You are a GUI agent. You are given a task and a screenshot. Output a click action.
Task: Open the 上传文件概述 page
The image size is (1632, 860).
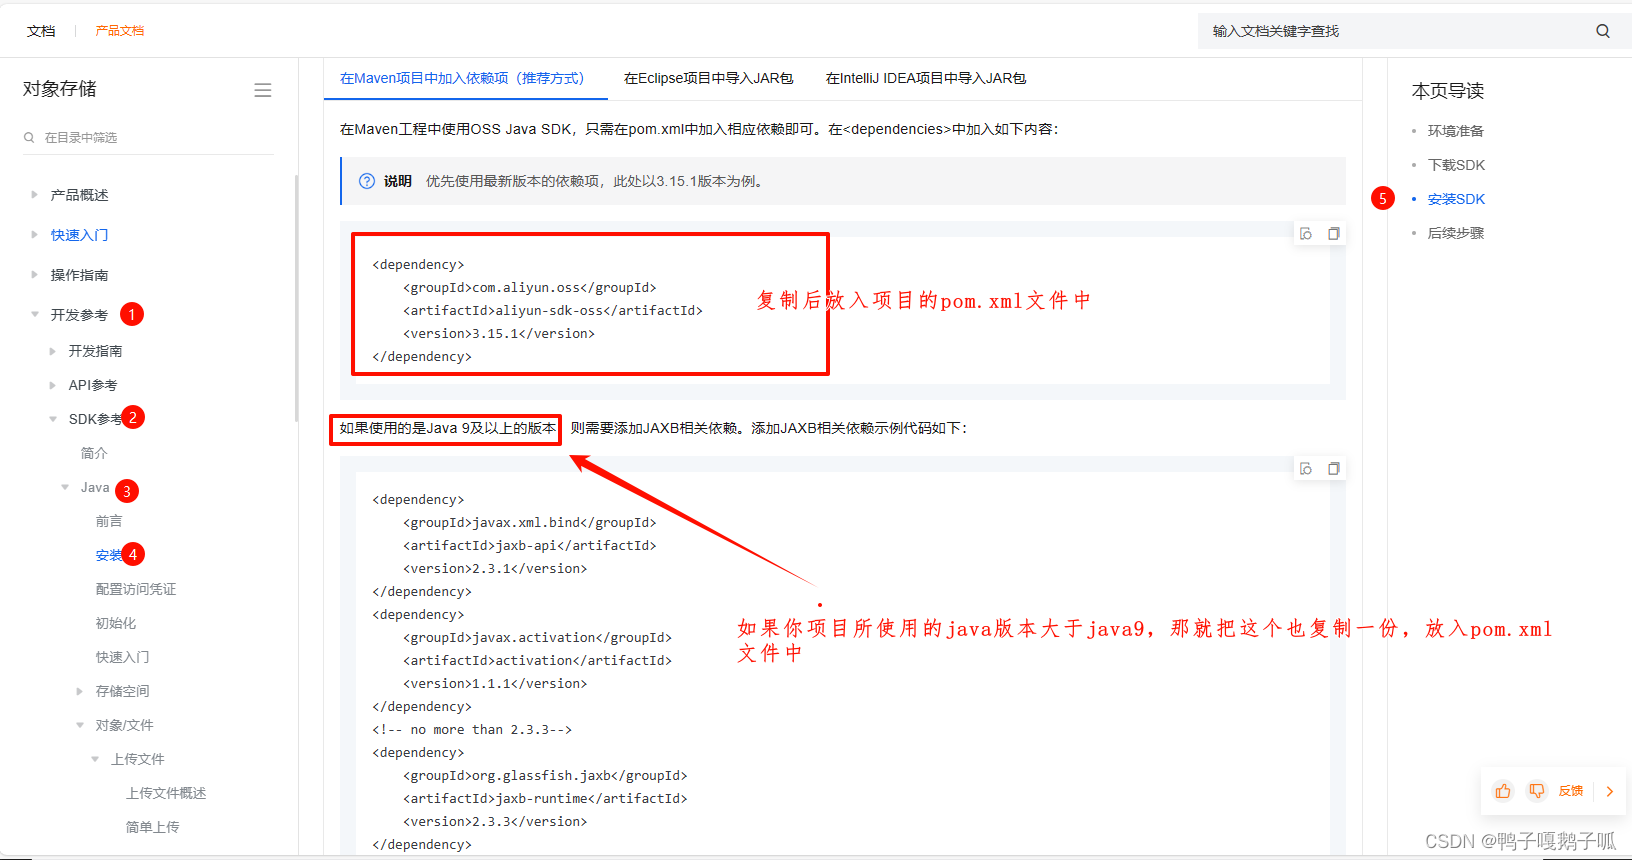point(166,793)
